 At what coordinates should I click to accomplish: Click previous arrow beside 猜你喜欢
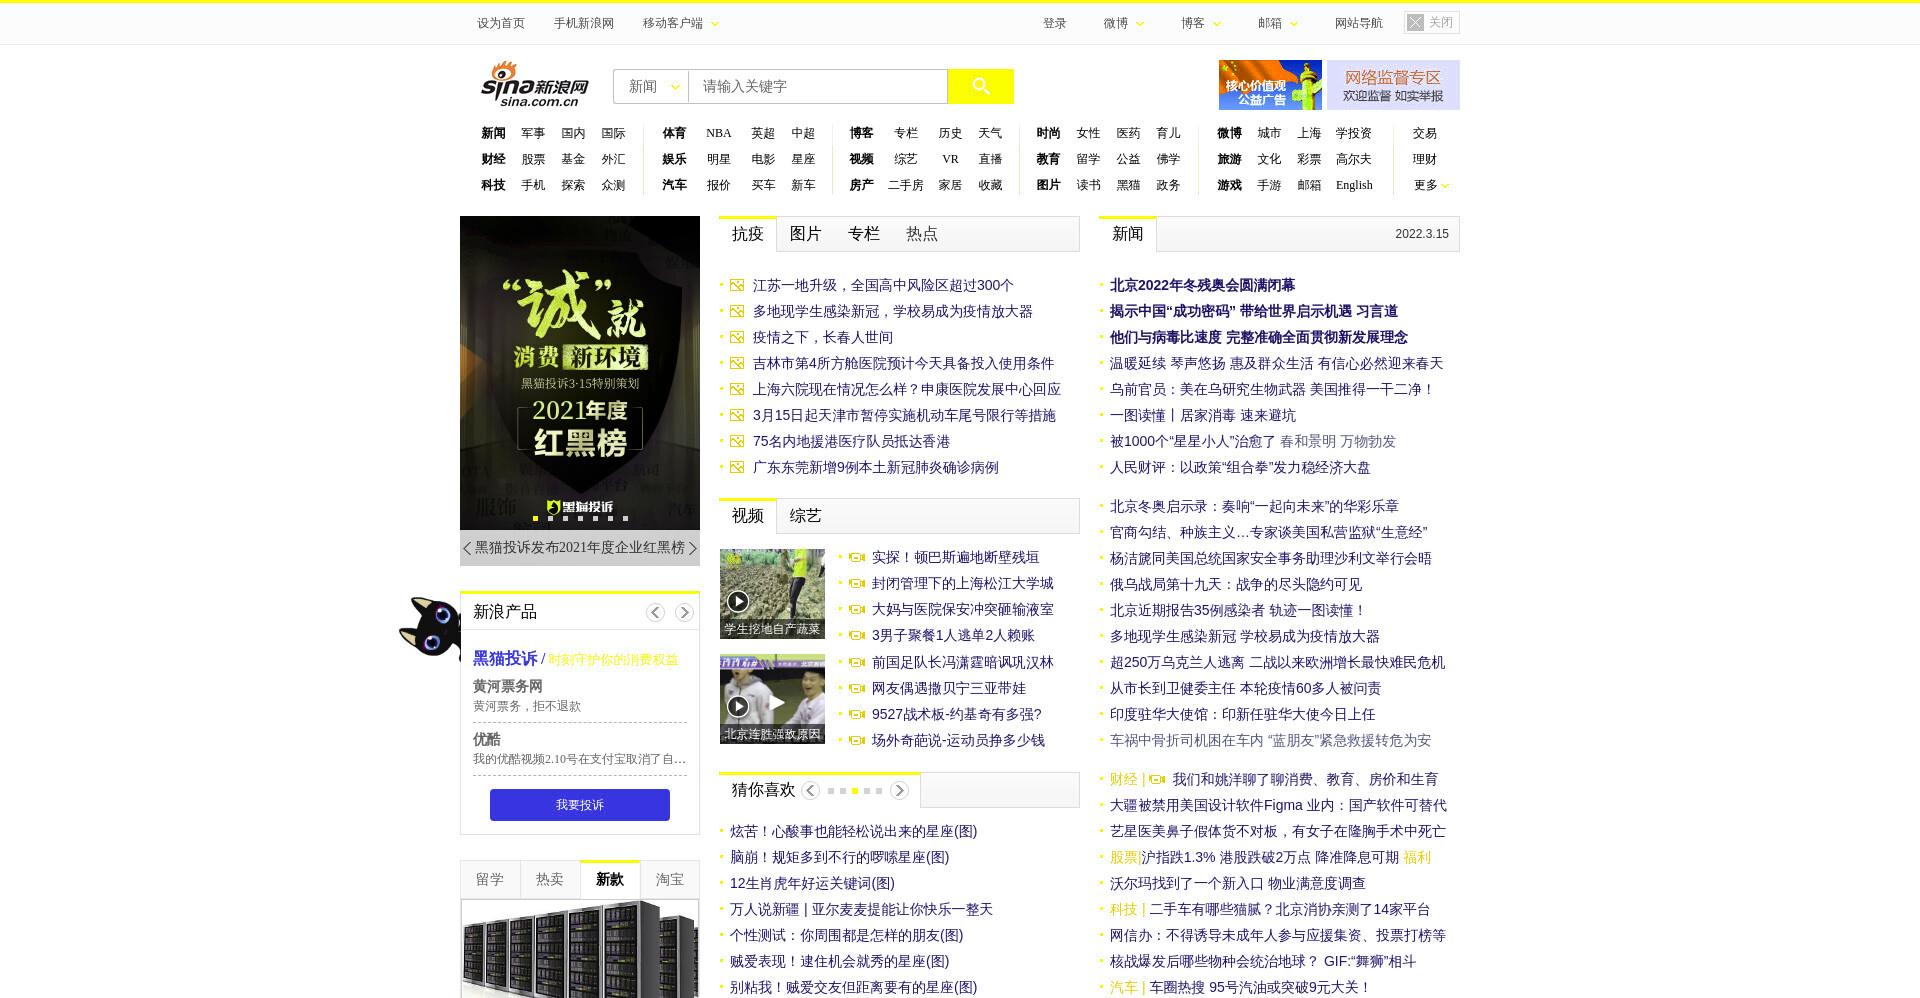click(x=811, y=790)
